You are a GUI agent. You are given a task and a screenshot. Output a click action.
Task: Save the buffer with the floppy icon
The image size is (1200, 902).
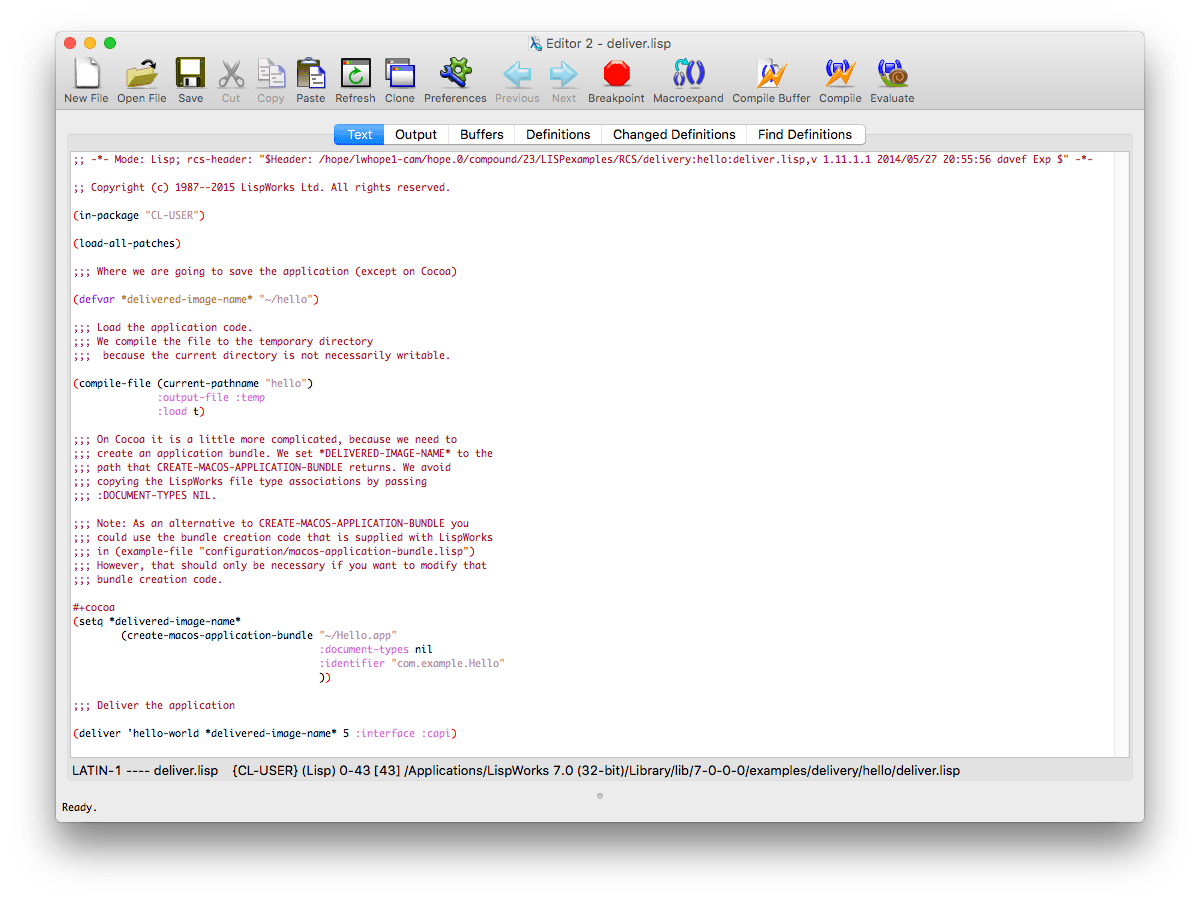[190, 74]
